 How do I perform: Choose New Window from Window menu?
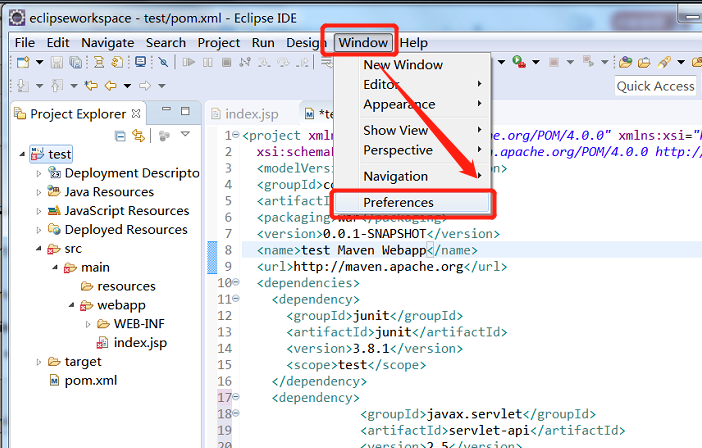pos(403,65)
